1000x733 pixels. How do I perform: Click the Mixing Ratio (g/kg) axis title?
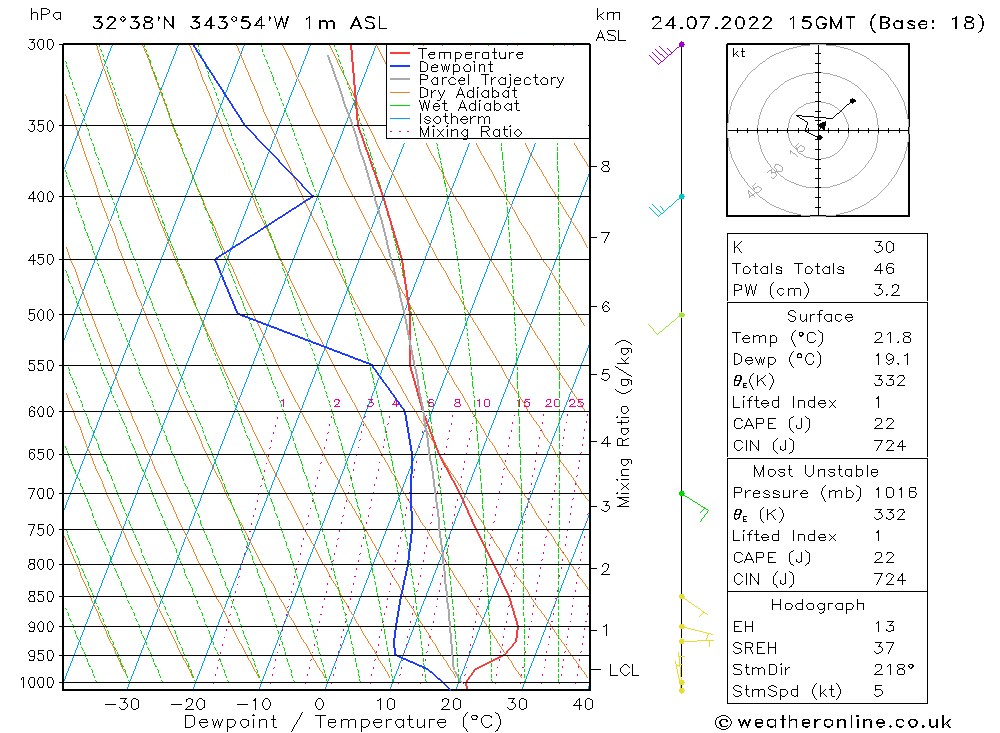[624, 424]
